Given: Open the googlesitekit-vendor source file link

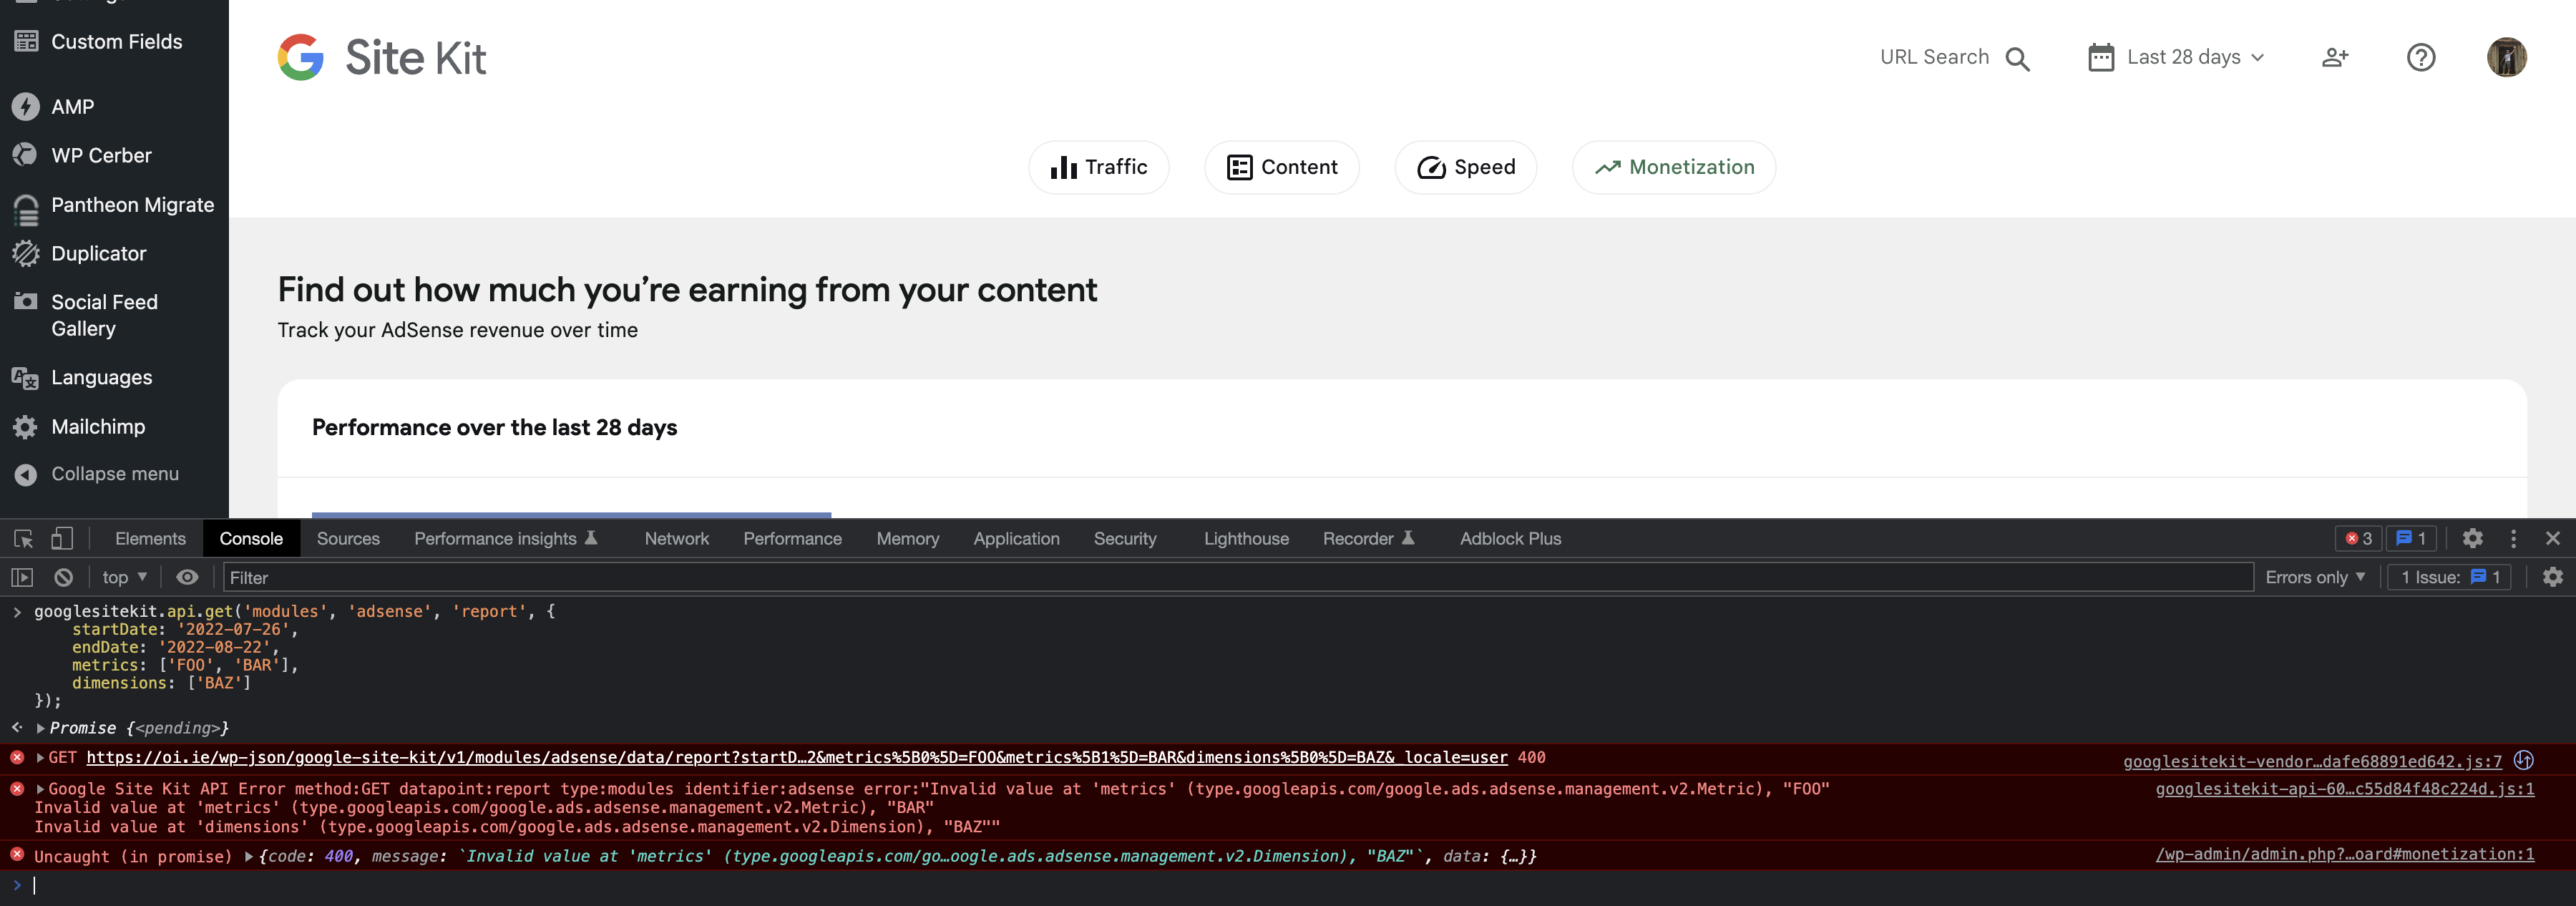Looking at the screenshot, I should 2311,761.
